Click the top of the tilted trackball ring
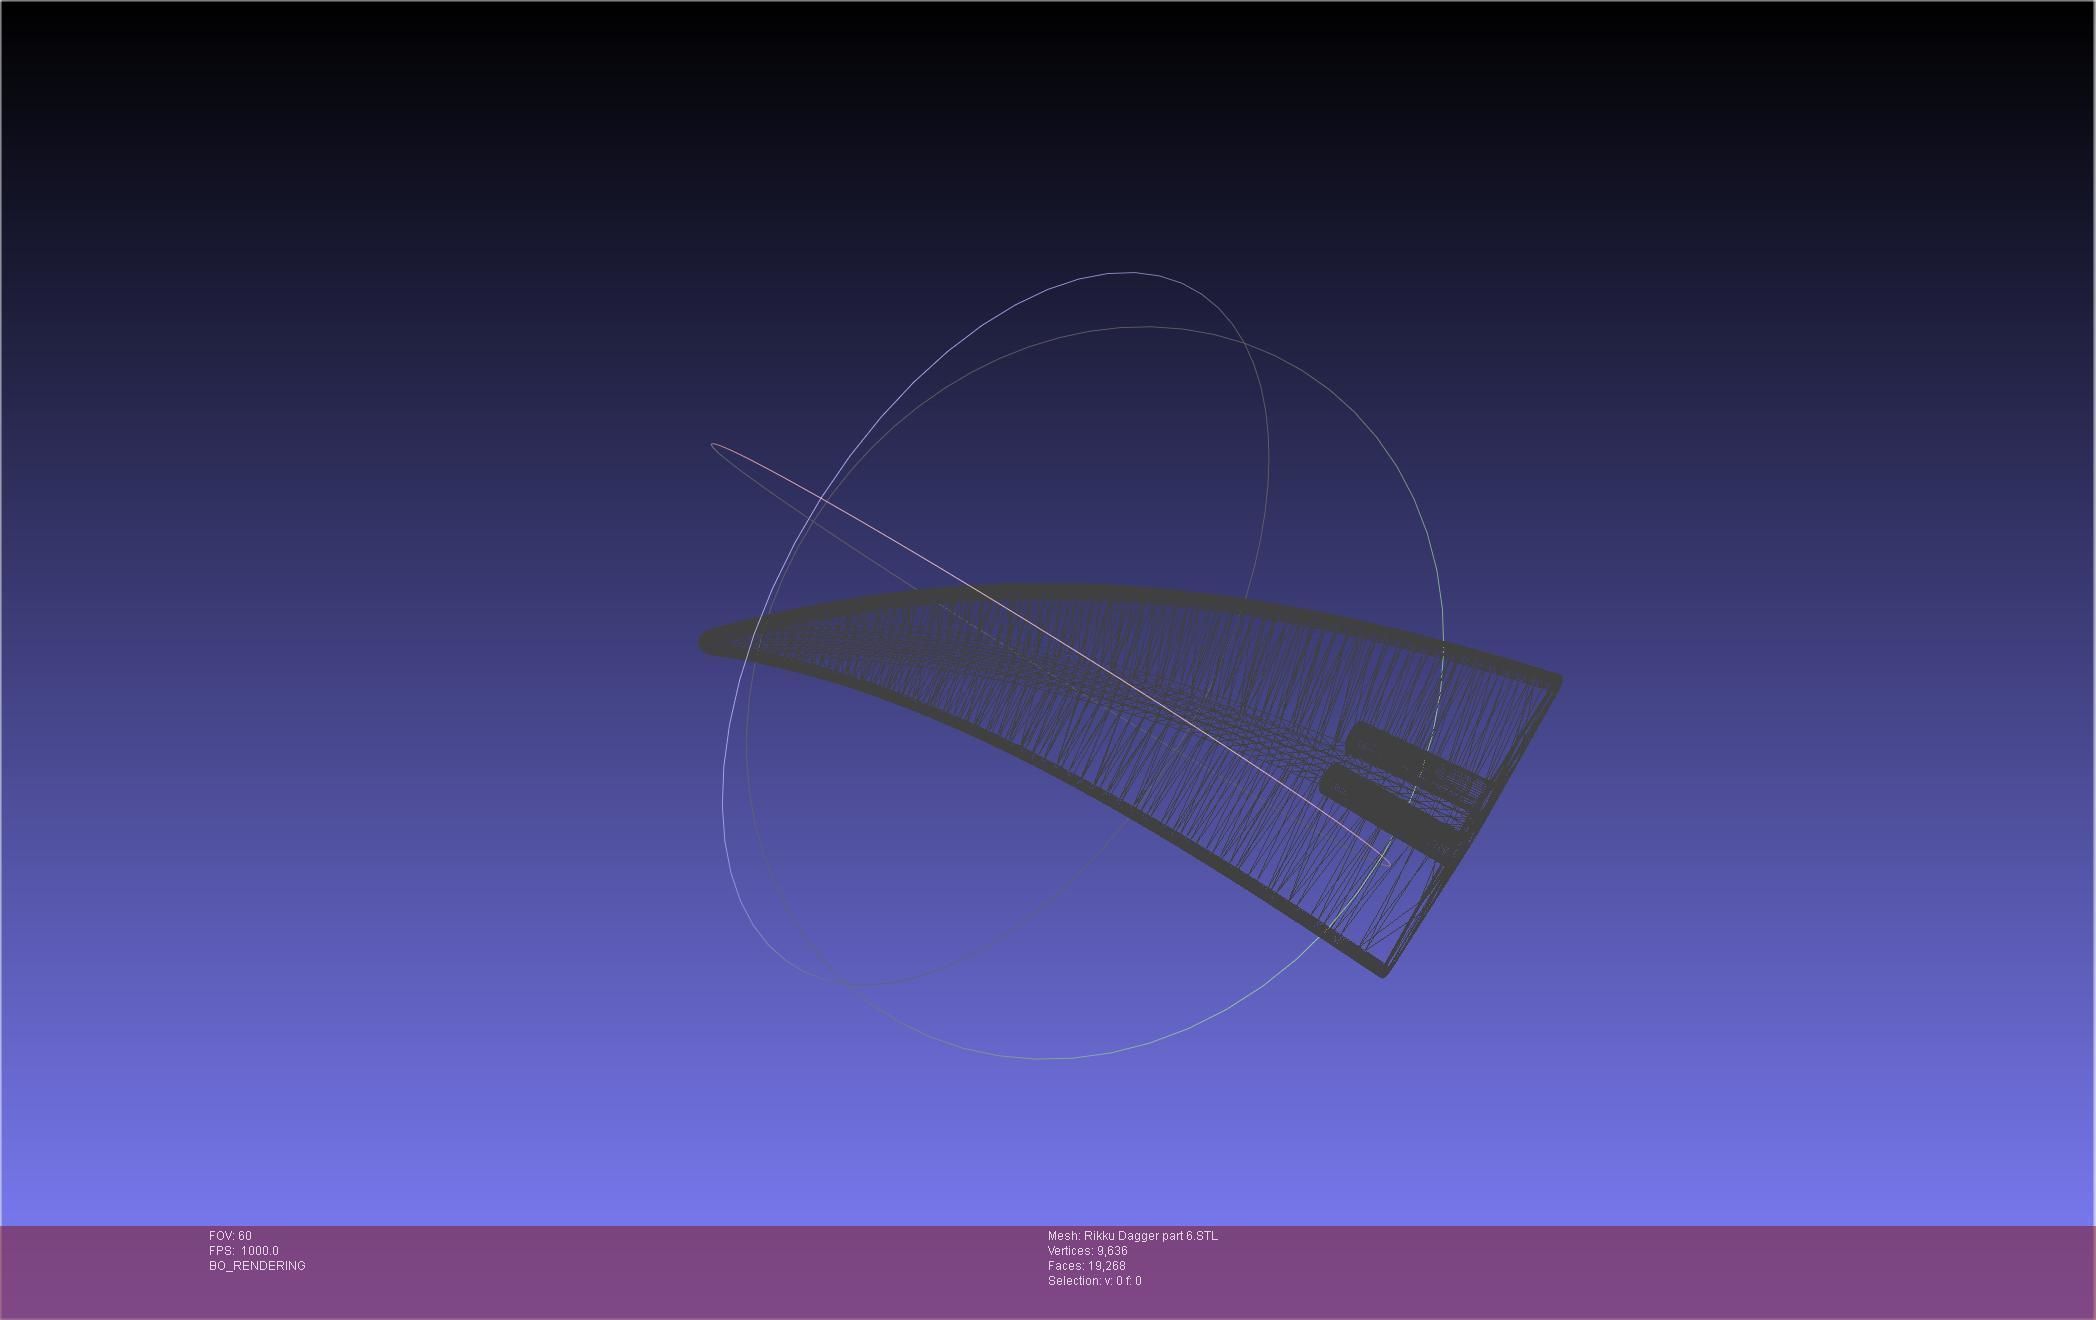 click(x=1133, y=272)
